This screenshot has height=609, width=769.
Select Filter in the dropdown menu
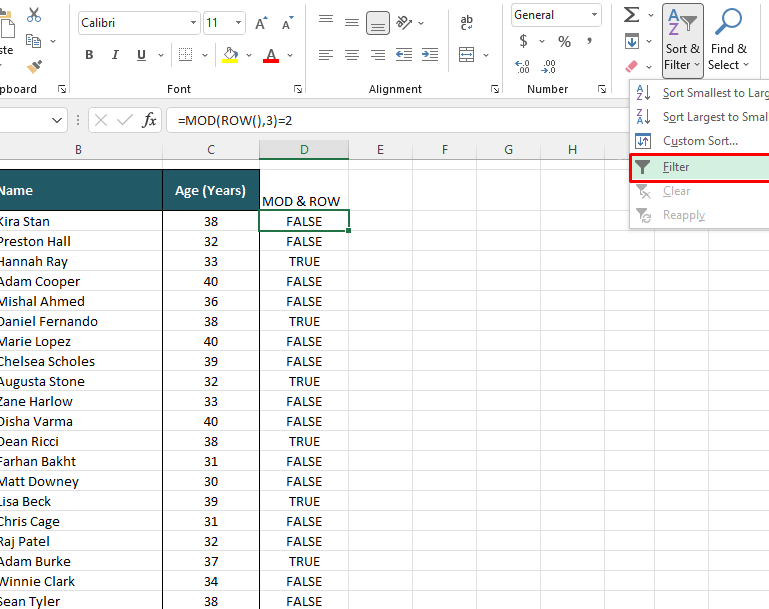click(700, 167)
